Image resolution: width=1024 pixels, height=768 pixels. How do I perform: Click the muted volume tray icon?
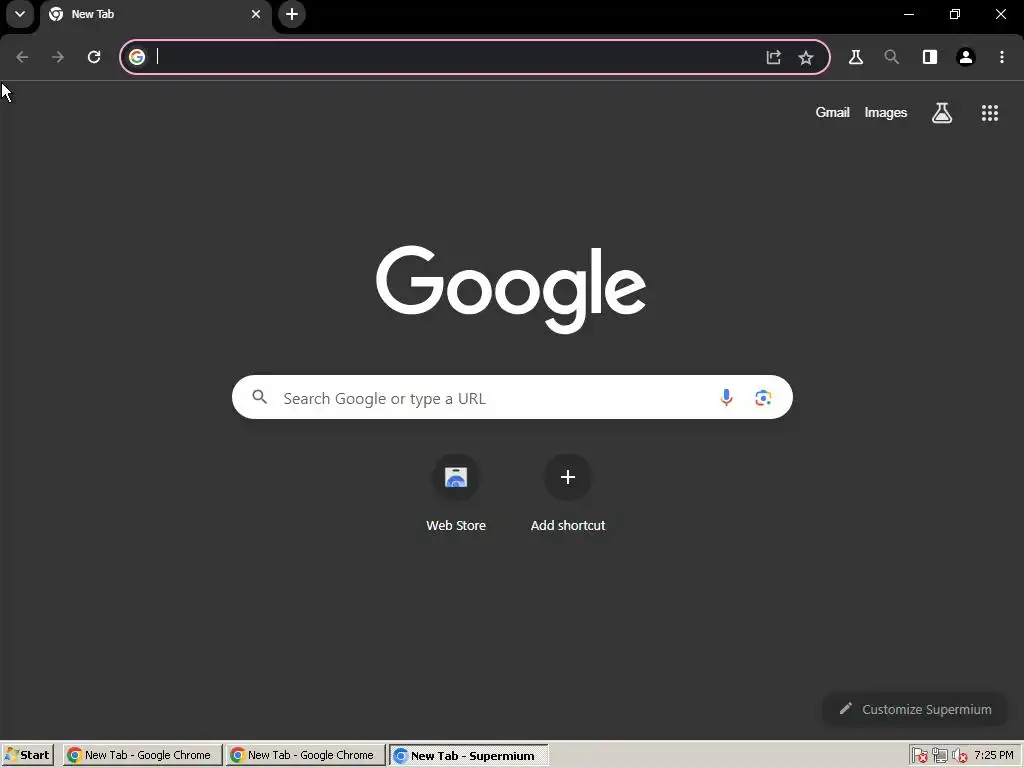(959, 756)
